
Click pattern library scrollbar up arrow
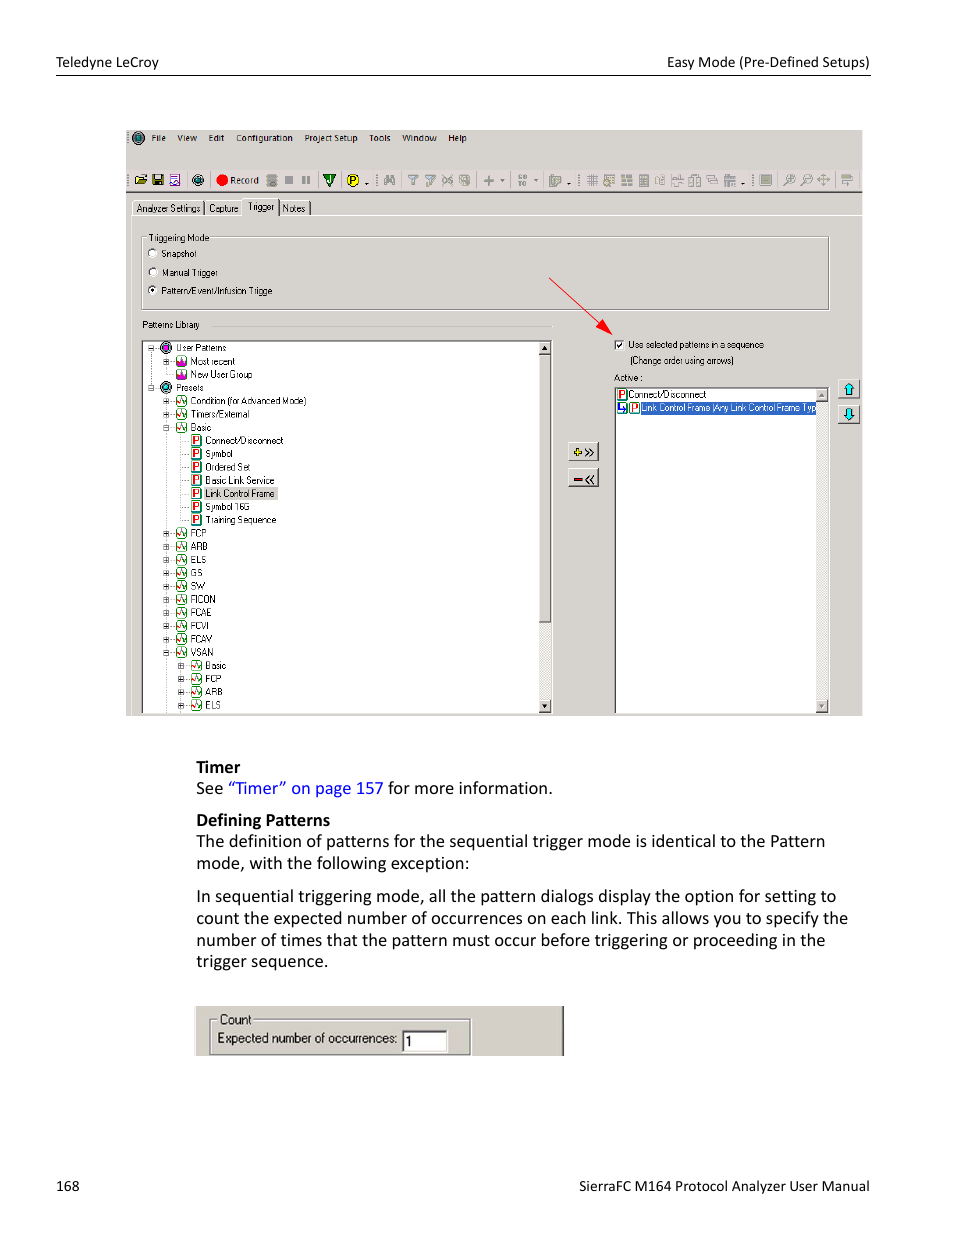545,348
